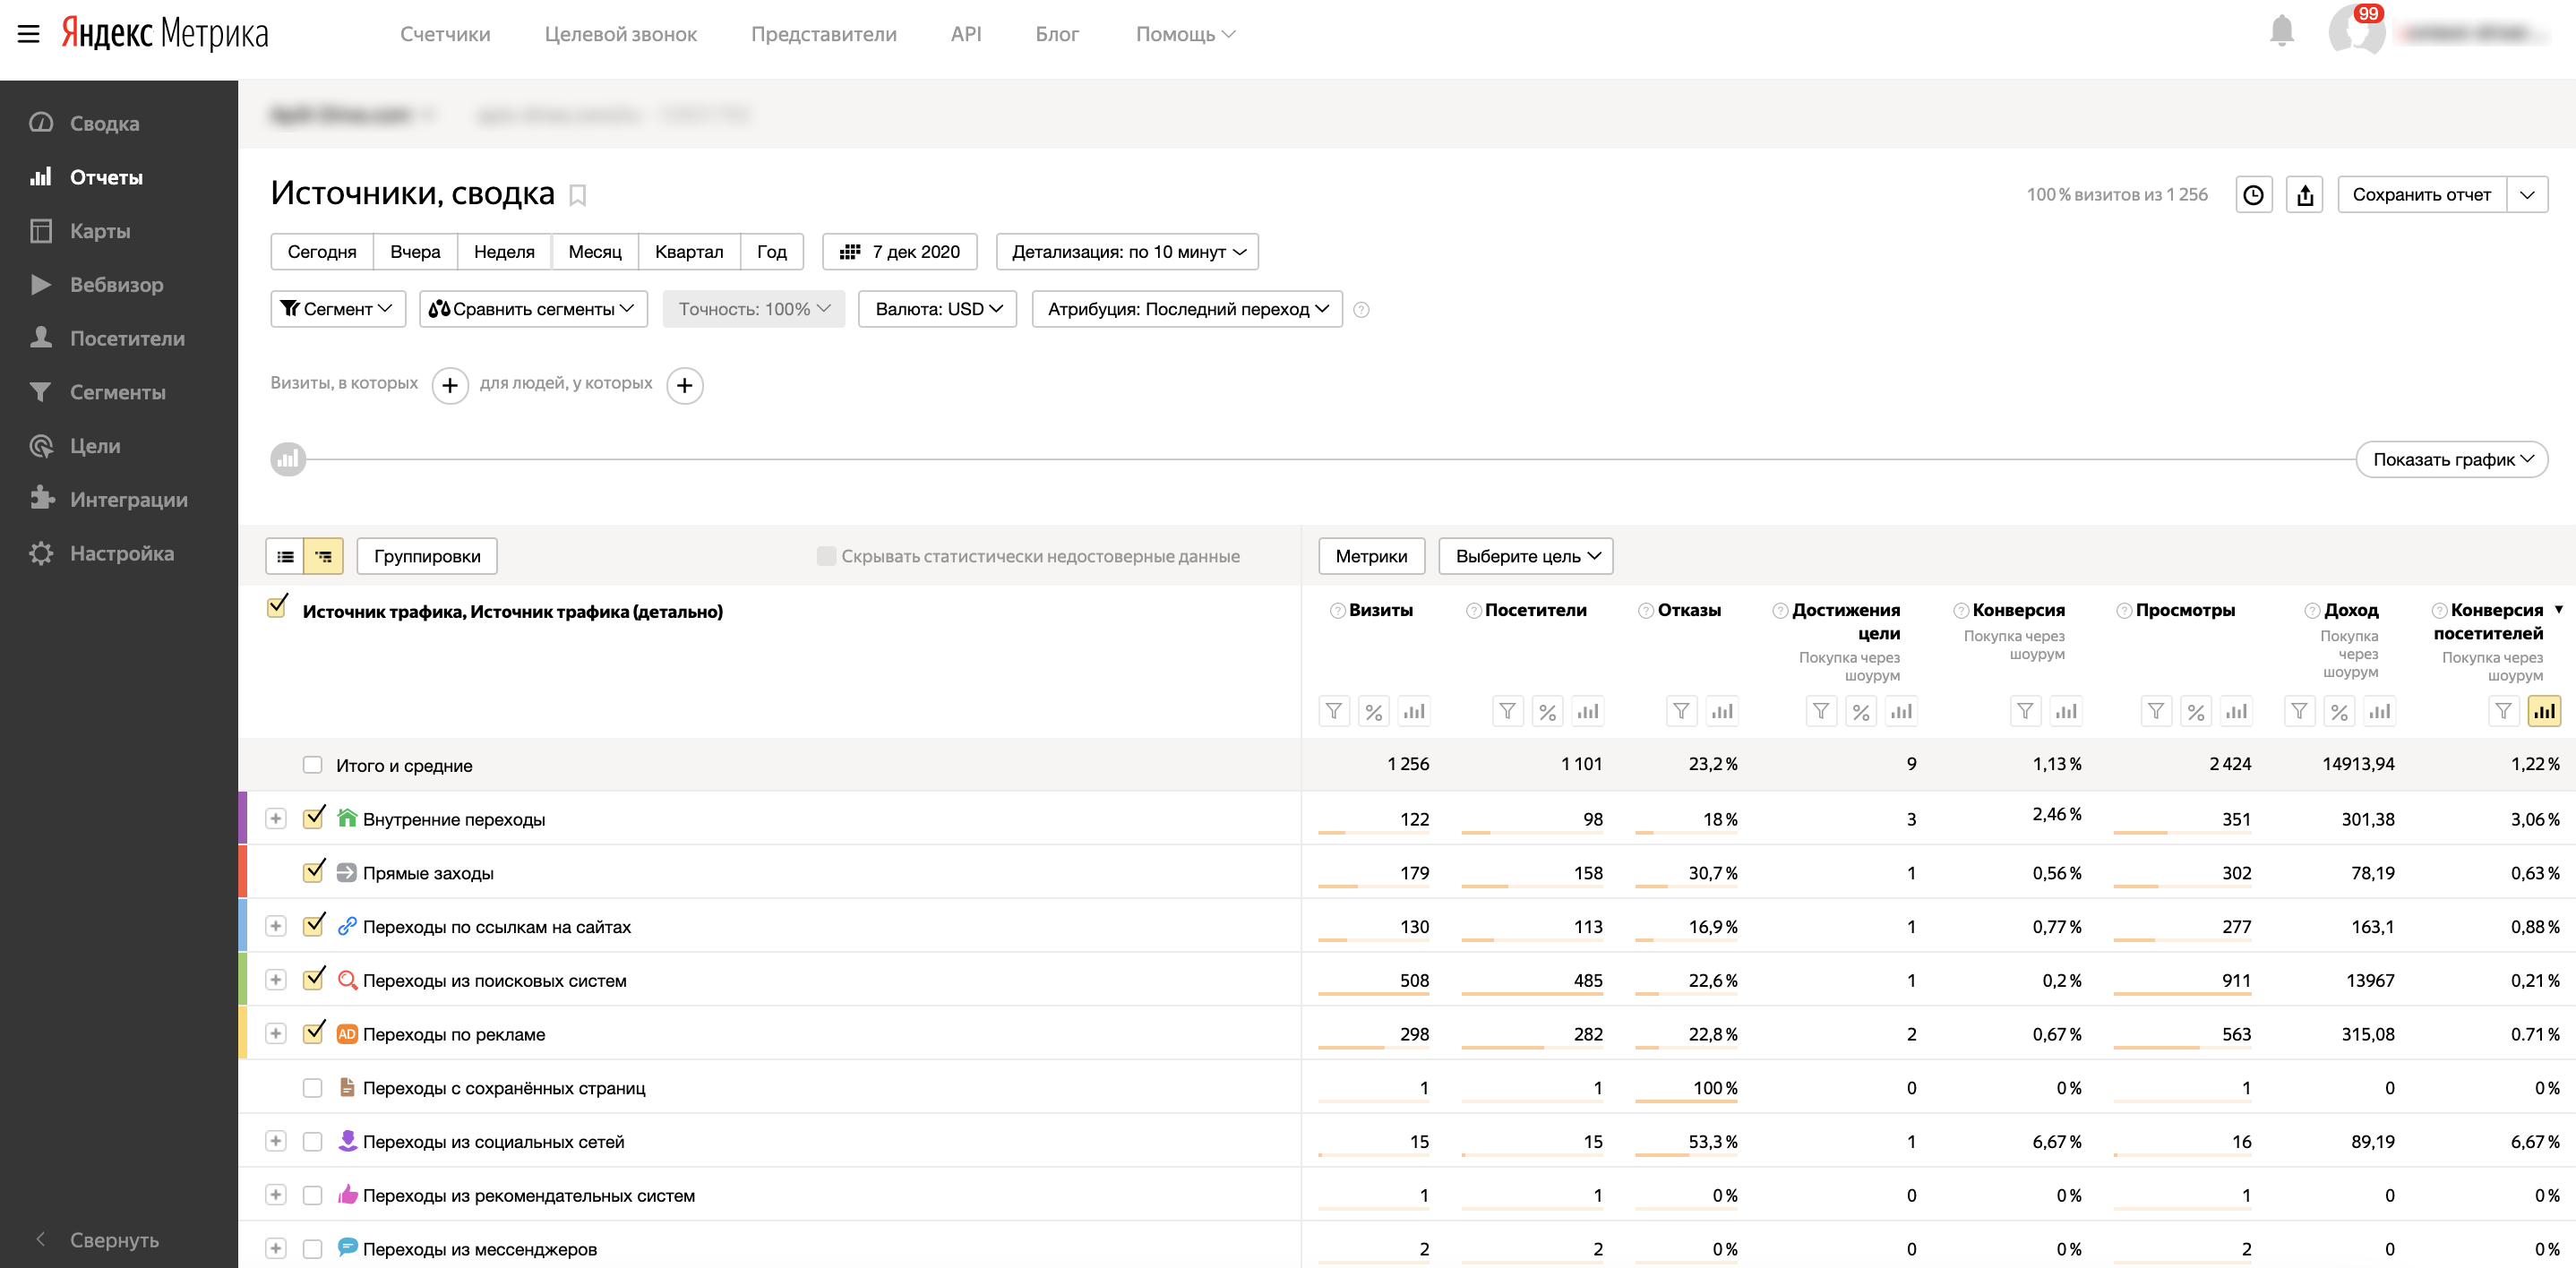Click chart icon under Визиты column
This screenshot has height=1268, width=2576.
pyautogui.click(x=1414, y=711)
